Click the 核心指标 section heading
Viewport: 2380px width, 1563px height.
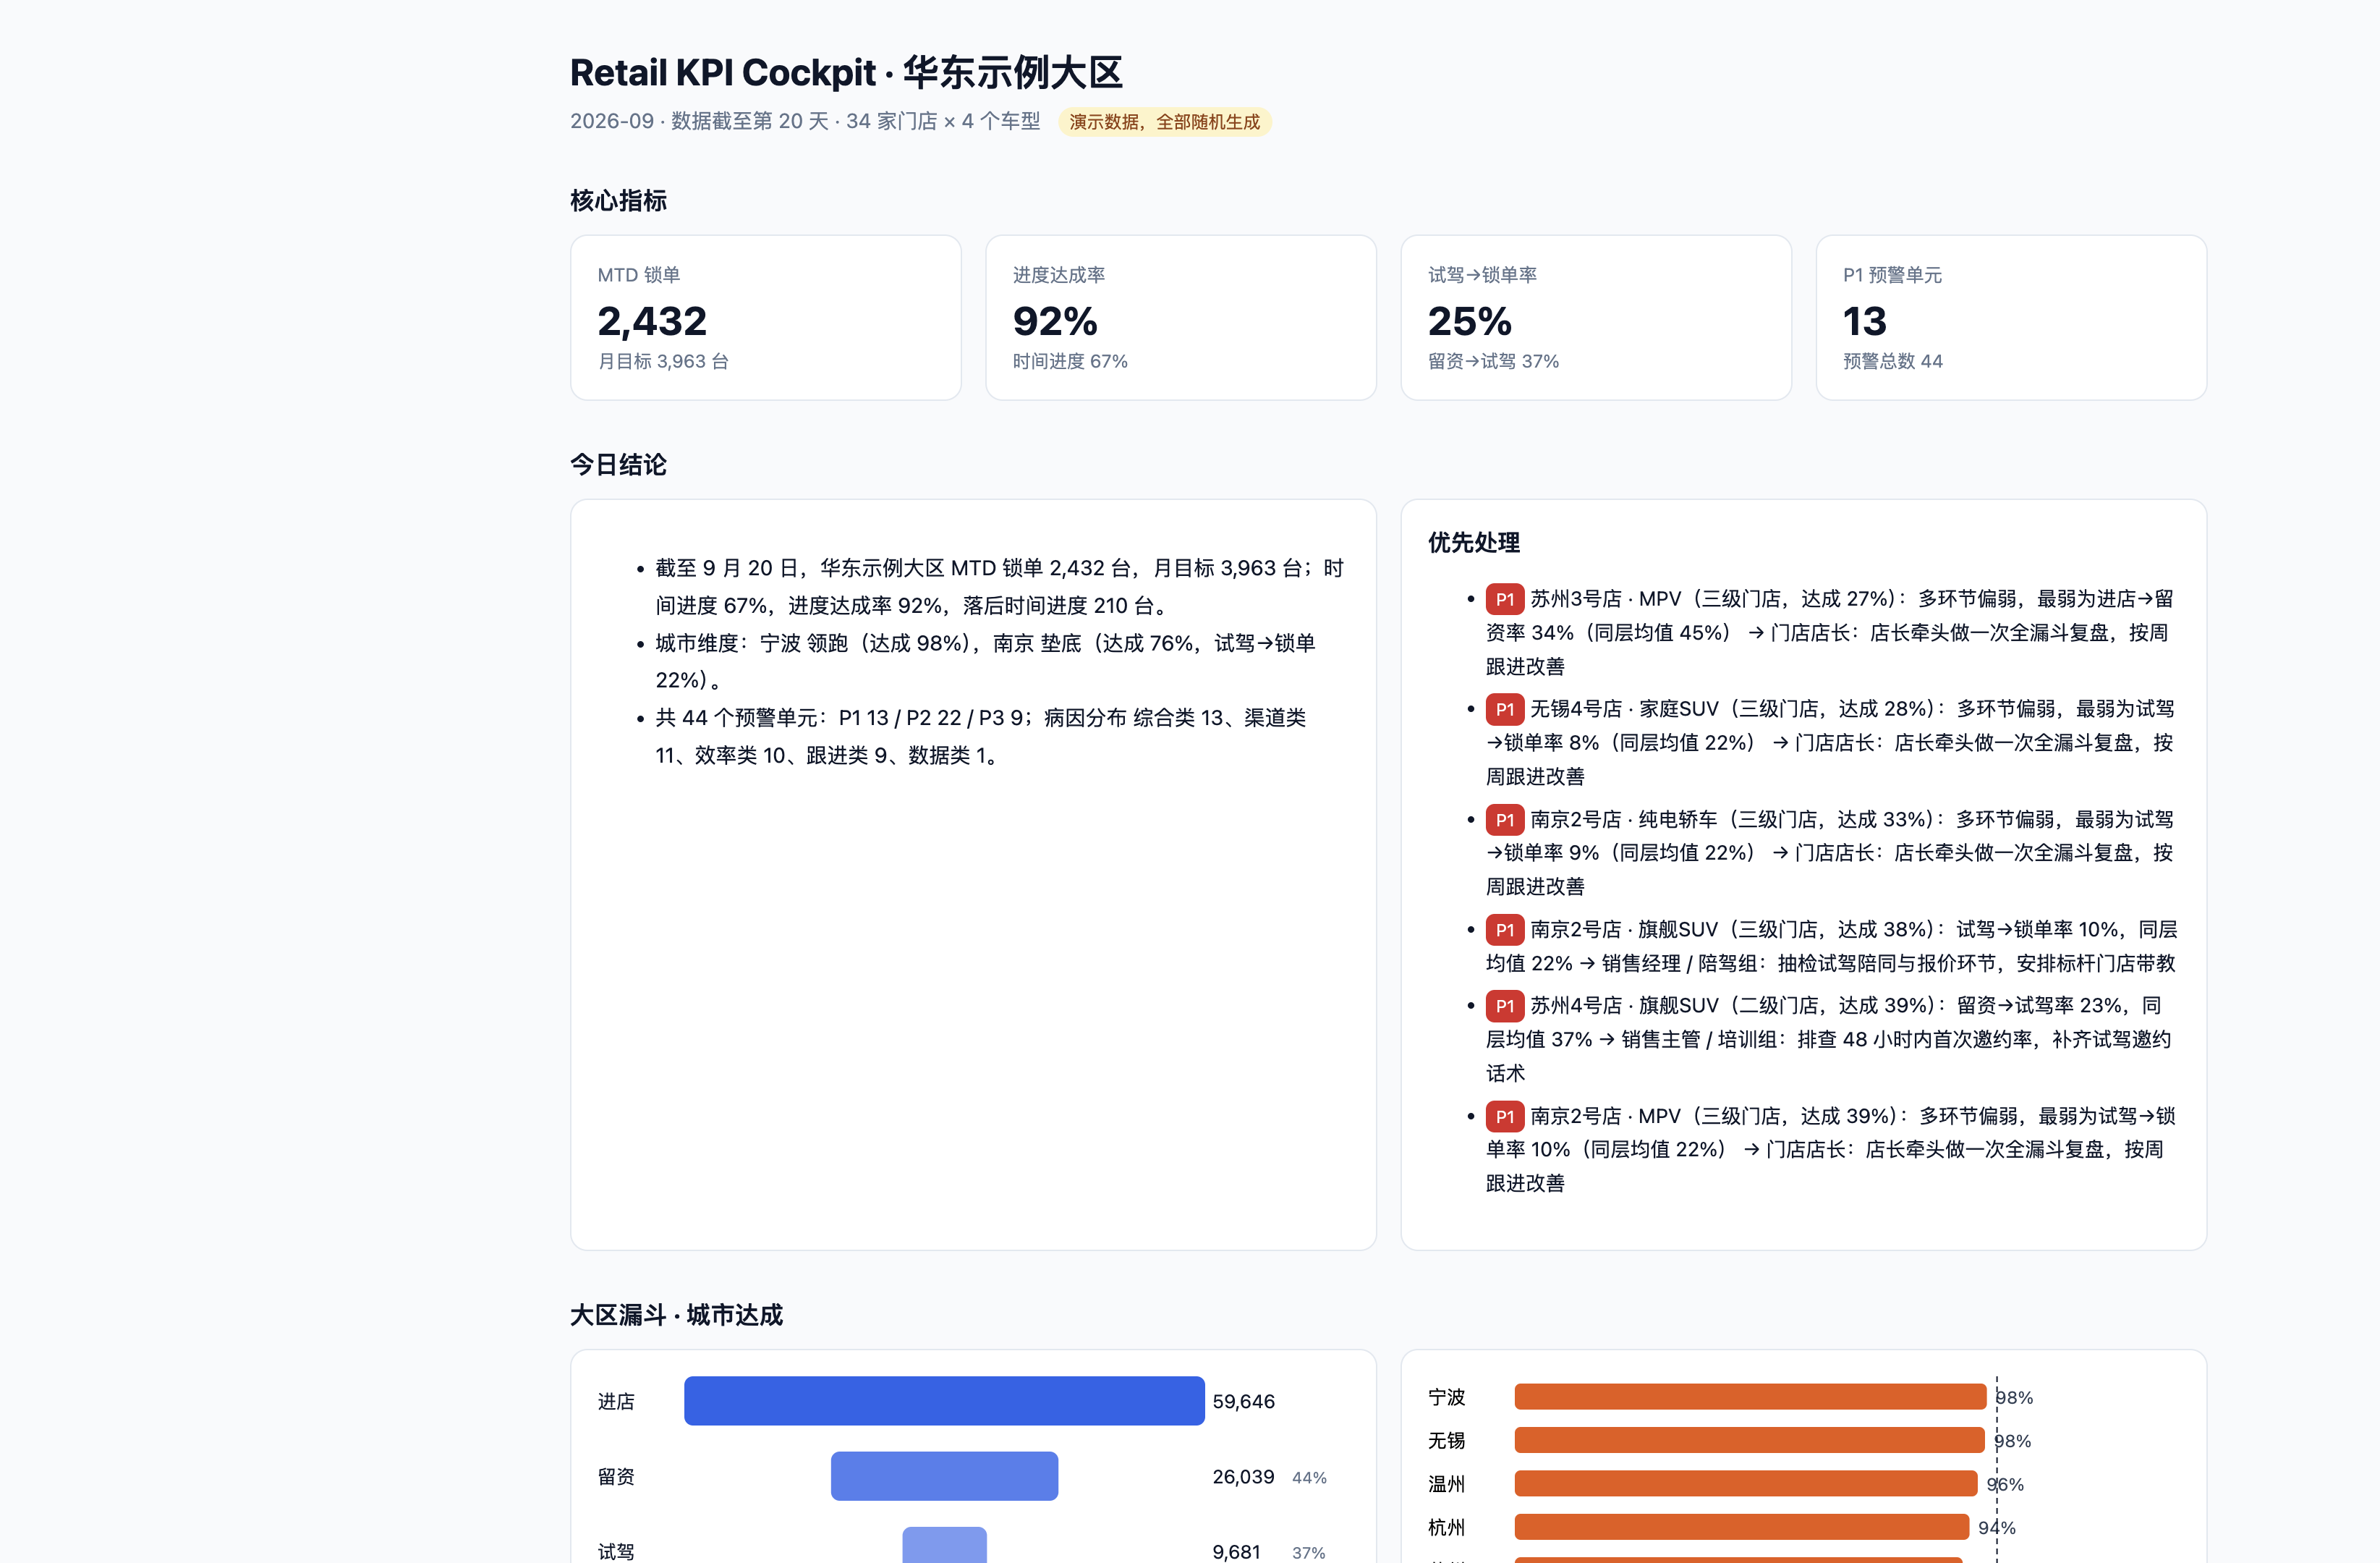click(x=618, y=201)
